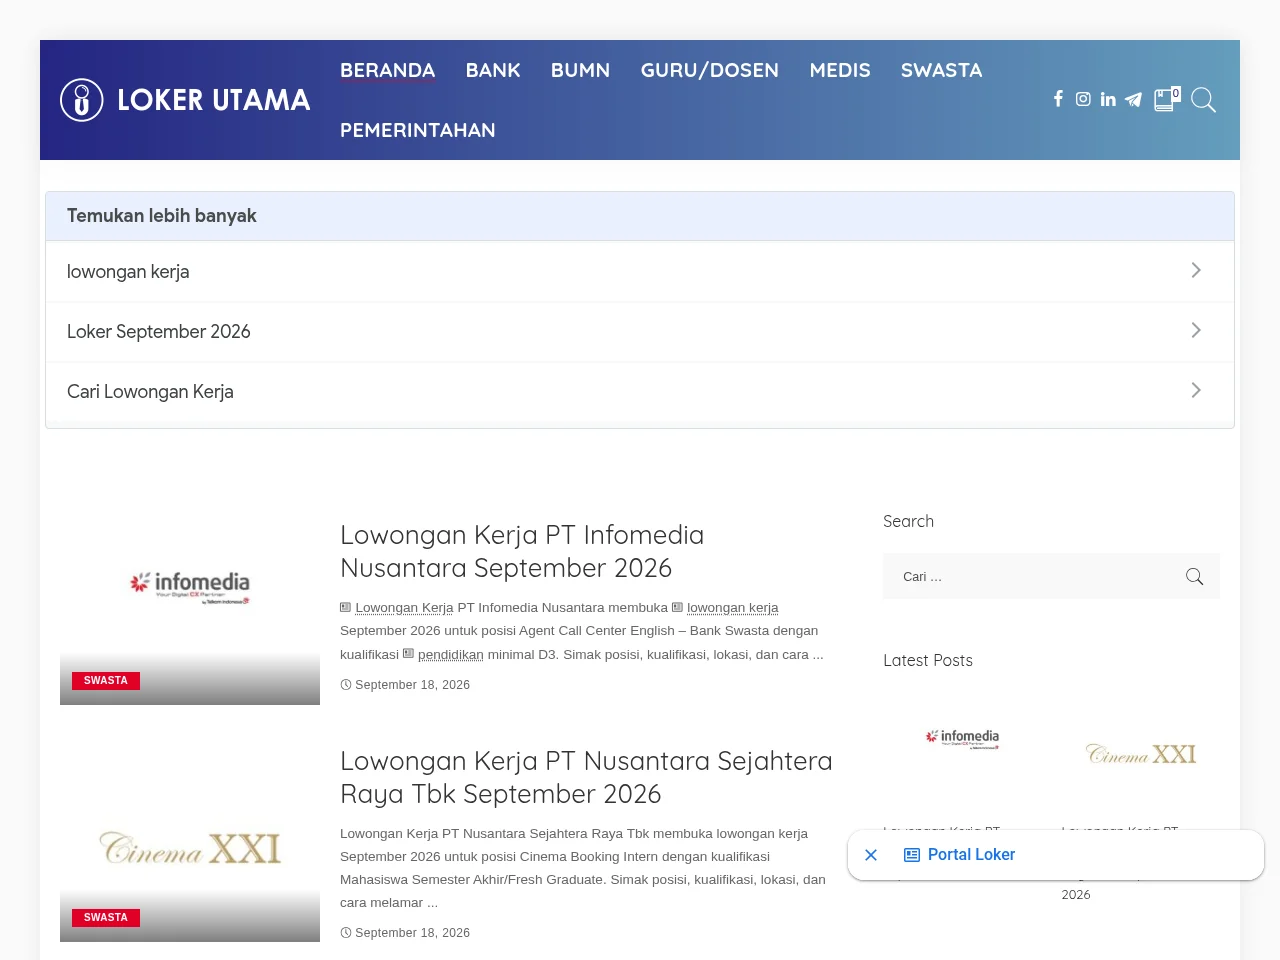Open the GURU/DOSEN menu category

[710, 70]
